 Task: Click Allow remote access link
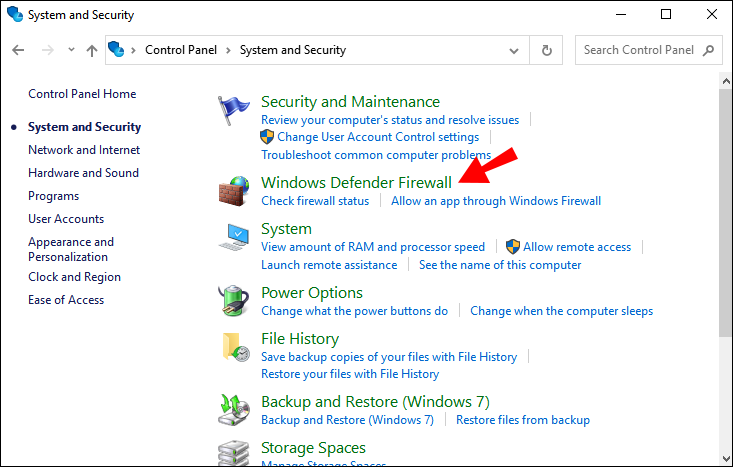[x=577, y=247]
